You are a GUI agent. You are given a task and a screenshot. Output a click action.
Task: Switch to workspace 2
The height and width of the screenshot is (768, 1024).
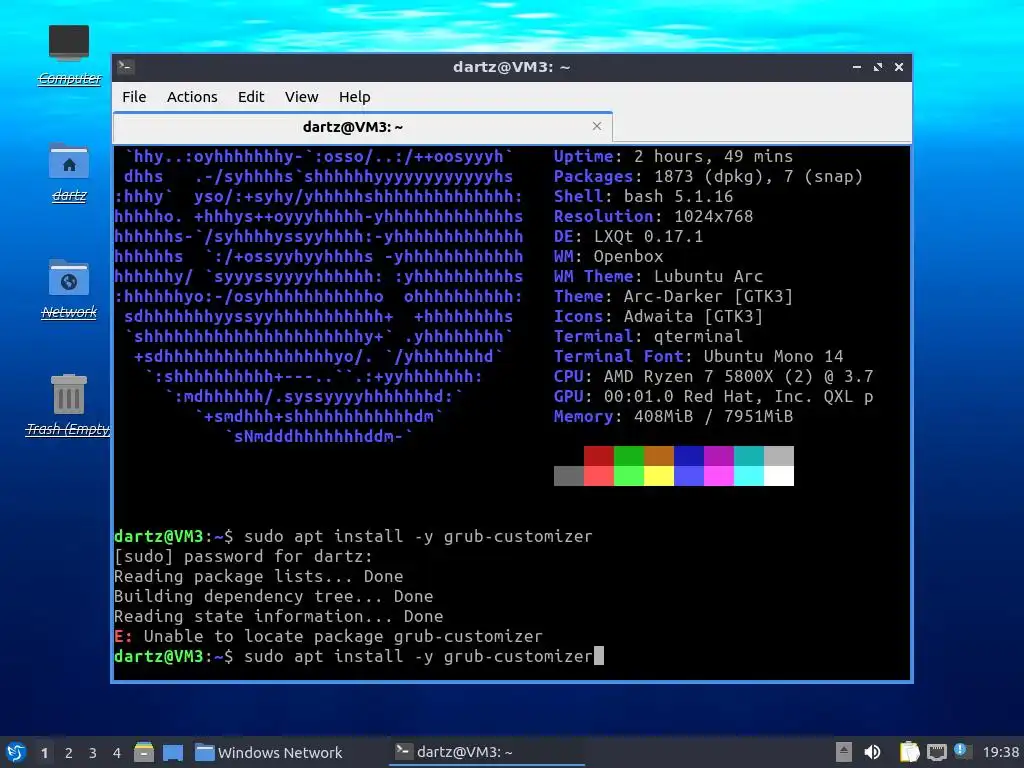69,753
